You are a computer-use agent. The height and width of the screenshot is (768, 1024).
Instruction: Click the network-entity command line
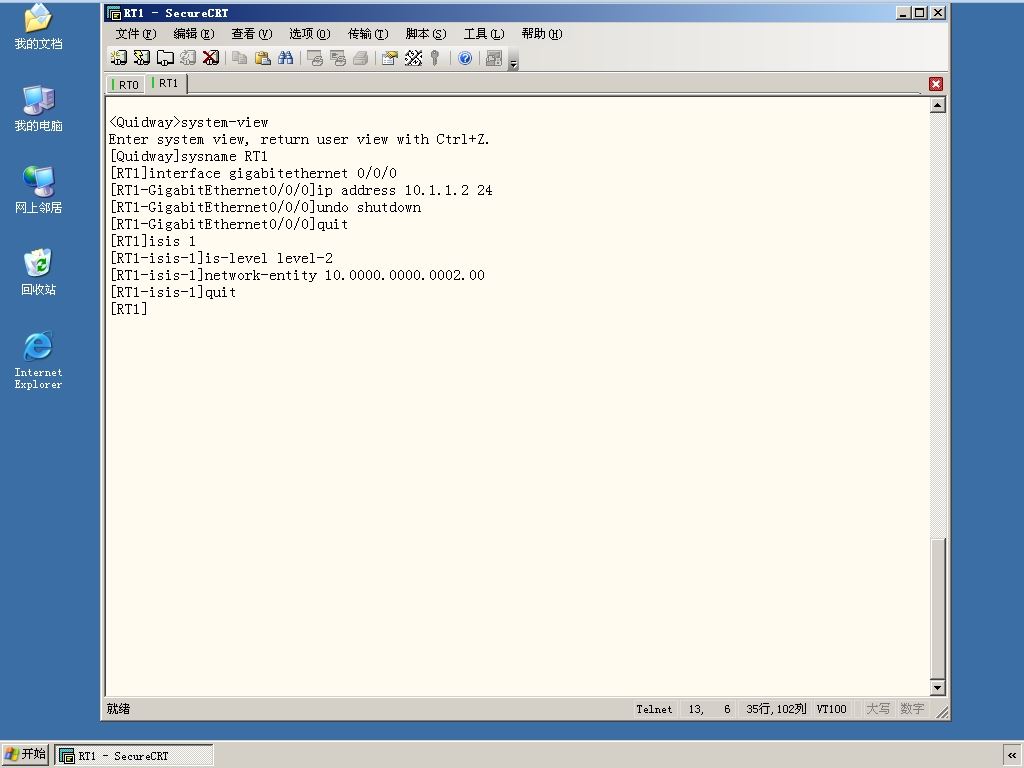click(x=297, y=275)
